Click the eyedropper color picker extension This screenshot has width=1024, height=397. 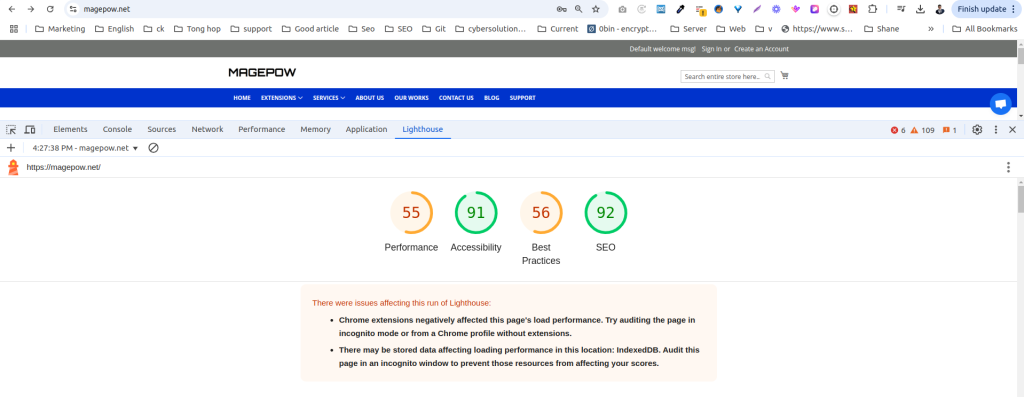click(x=680, y=9)
